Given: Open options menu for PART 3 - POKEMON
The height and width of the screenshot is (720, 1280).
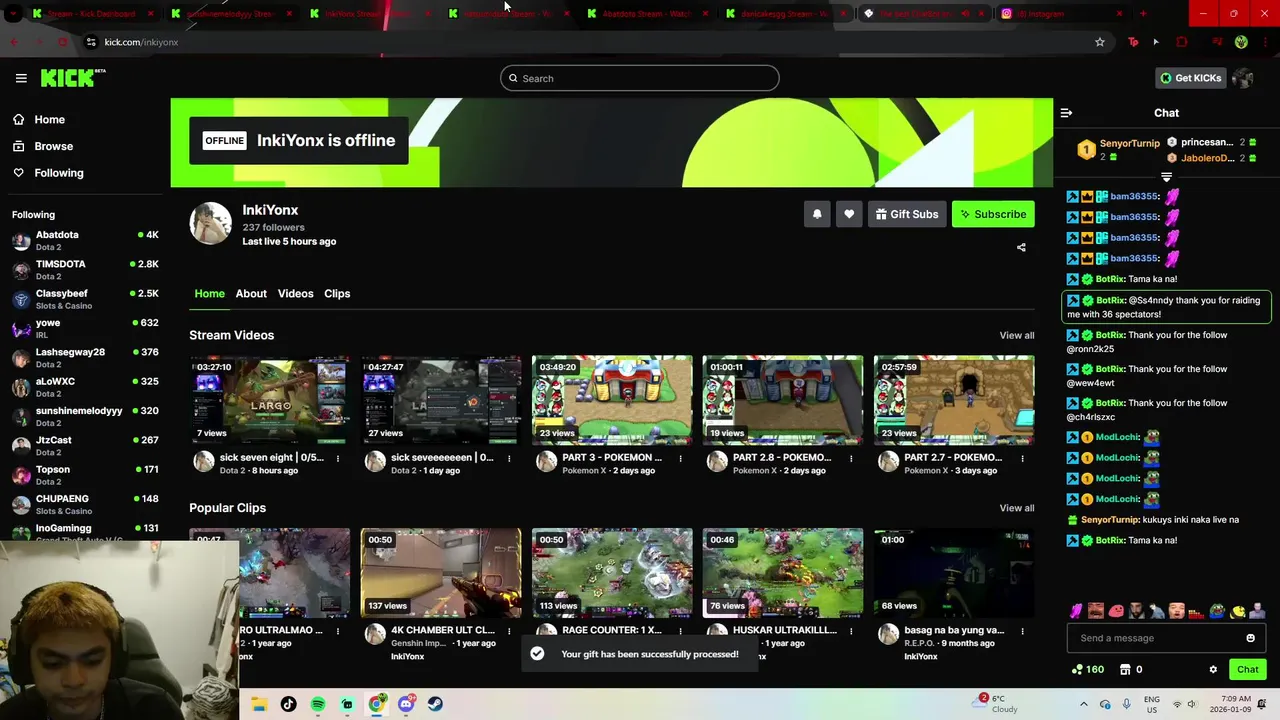Looking at the screenshot, I should [x=680, y=459].
